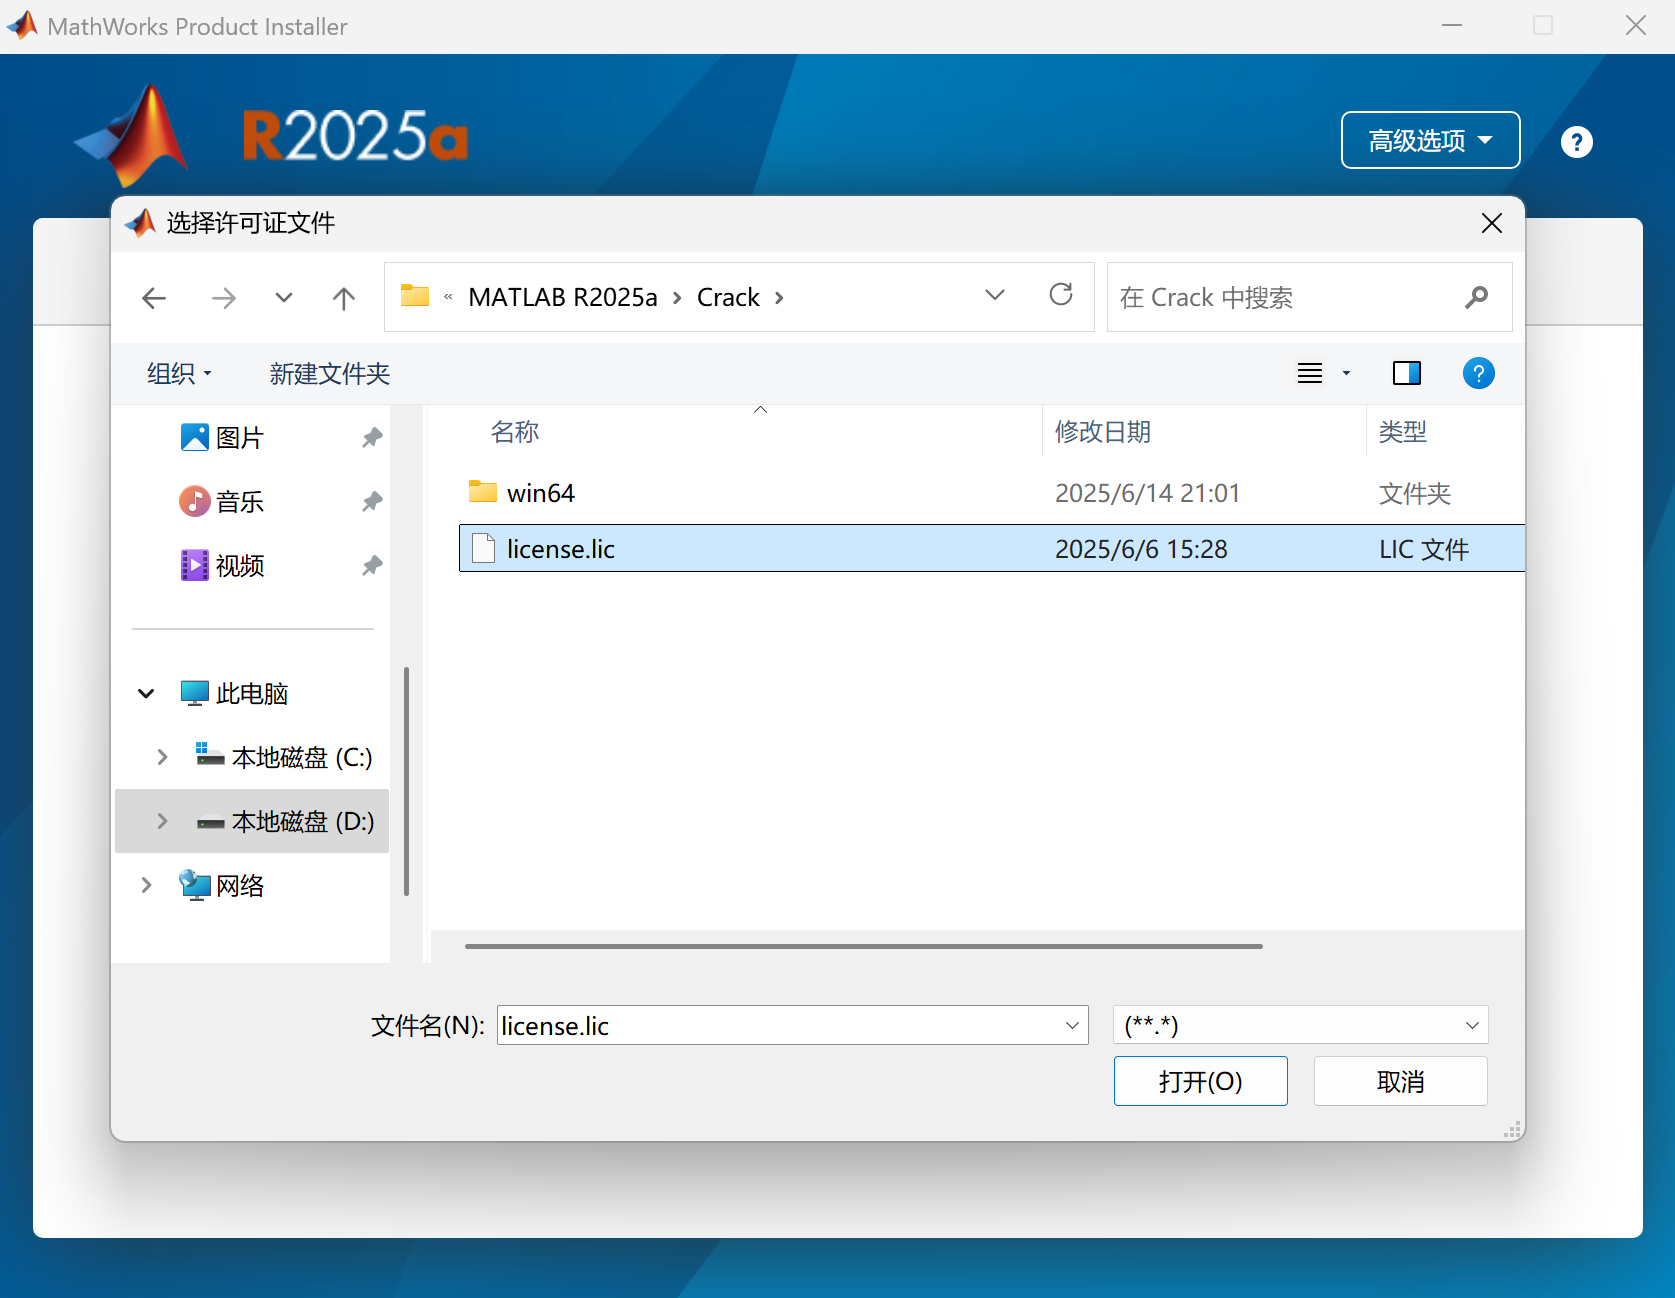Expand 本地磁盘 (C:) in sidebar

point(162,757)
